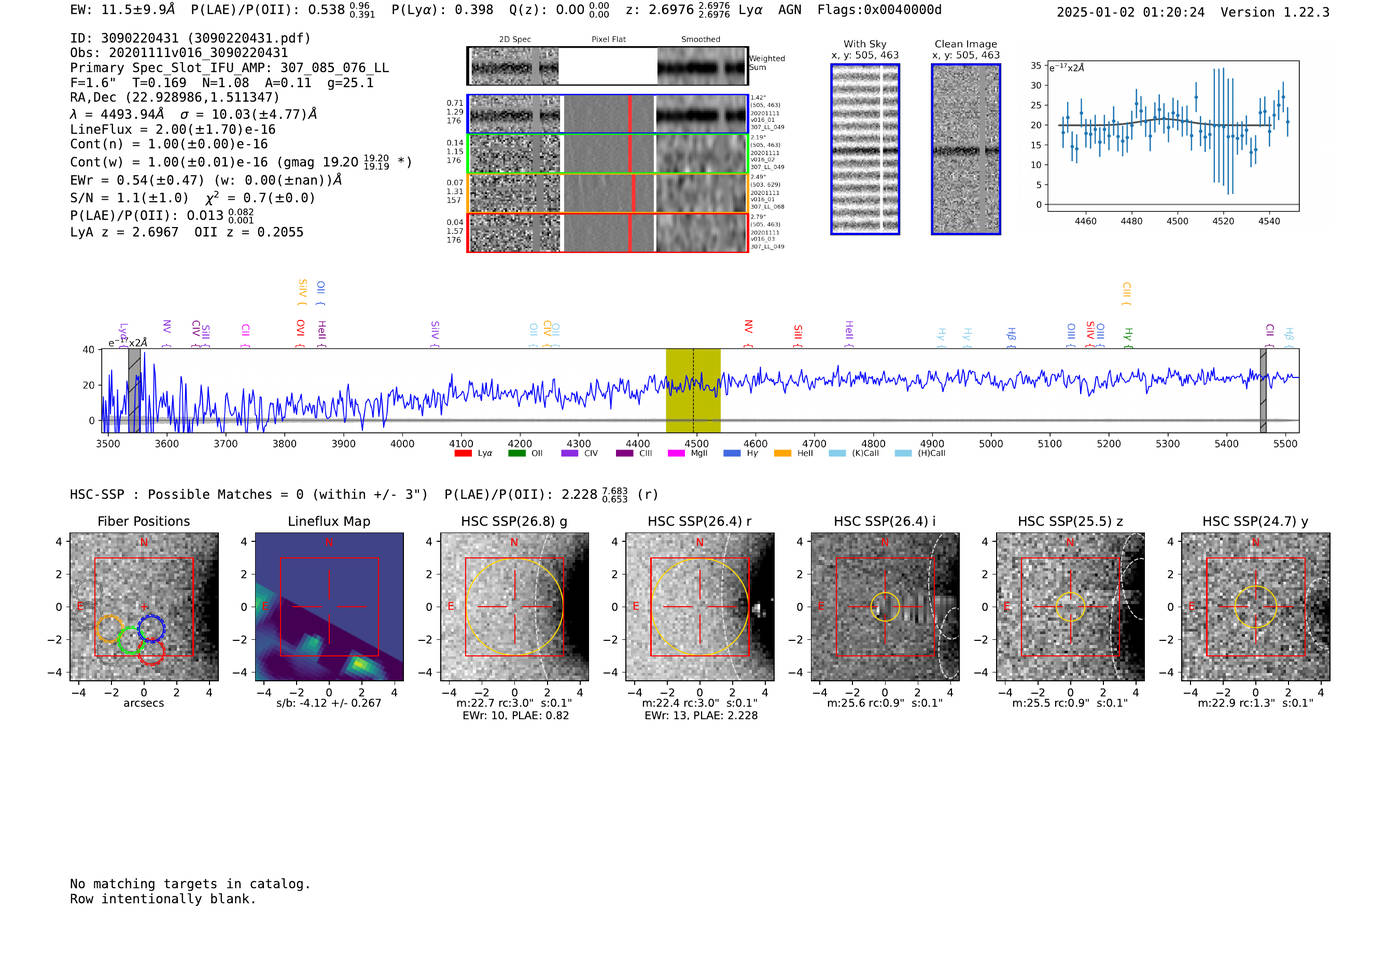Image resolution: width=1400 pixels, height=953 pixels.
Task: Select the (K)CaII legend swatch
Action: [x=837, y=453]
